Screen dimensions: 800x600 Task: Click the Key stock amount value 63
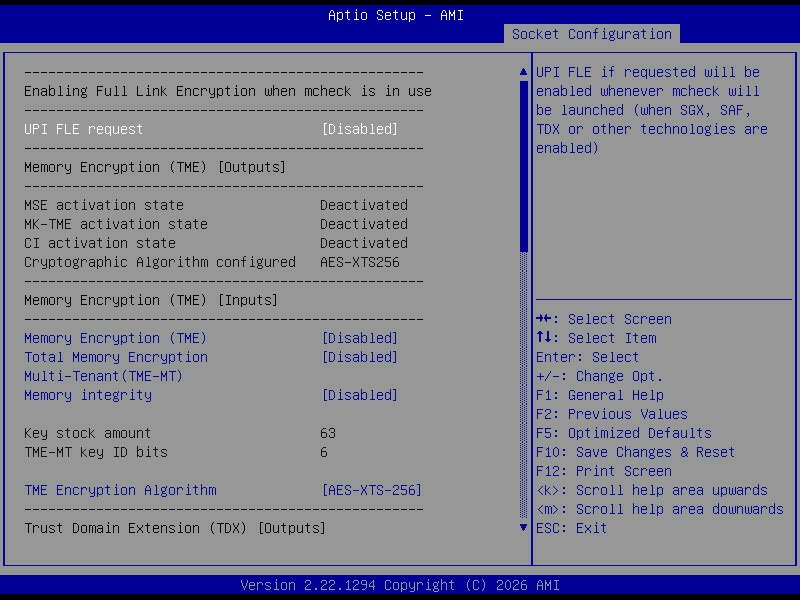click(x=328, y=433)
